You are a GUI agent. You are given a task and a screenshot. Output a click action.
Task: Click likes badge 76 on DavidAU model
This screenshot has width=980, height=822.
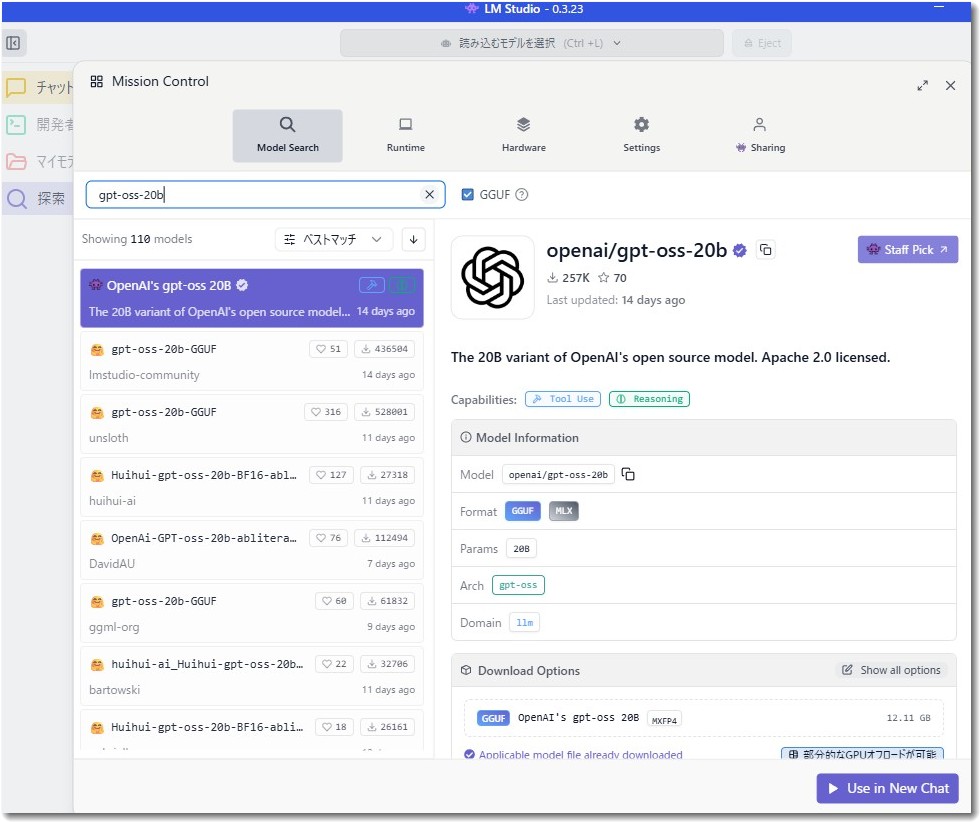click(329, 538)
